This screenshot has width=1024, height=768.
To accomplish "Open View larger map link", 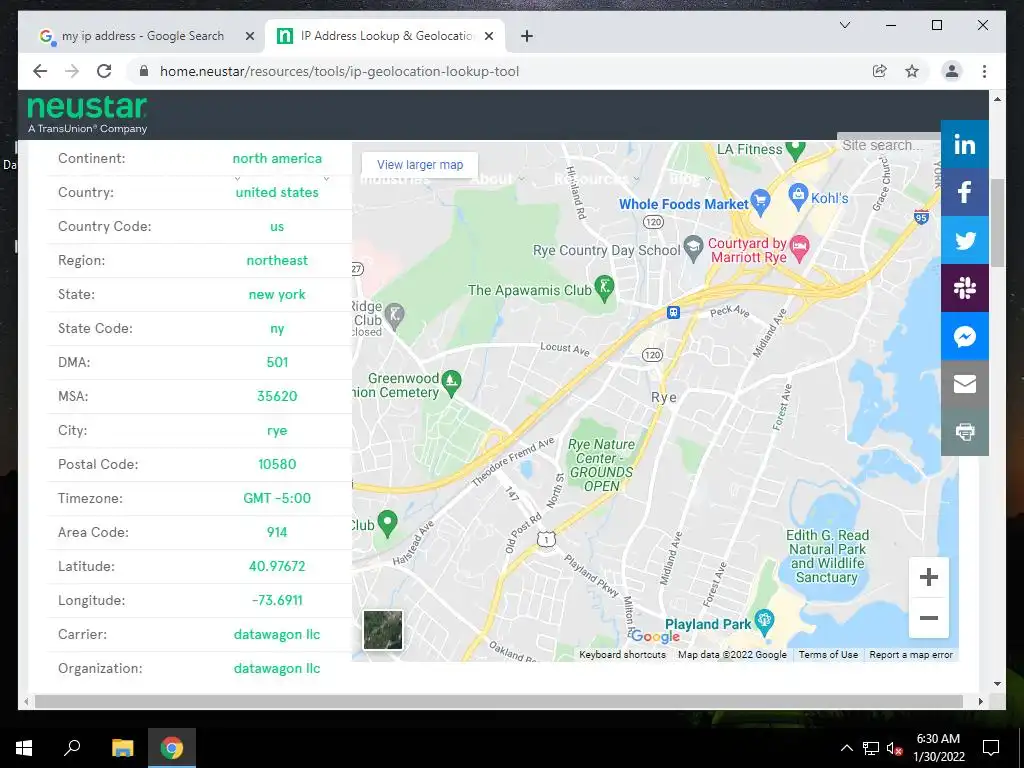I will coord(420,165).
